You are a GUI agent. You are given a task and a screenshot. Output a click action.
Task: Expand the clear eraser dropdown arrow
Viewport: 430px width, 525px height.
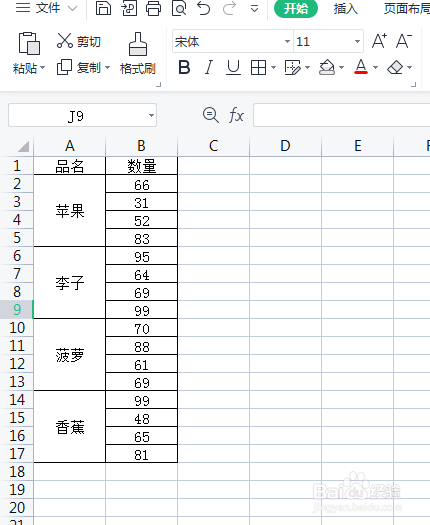[x=410, y=68]
